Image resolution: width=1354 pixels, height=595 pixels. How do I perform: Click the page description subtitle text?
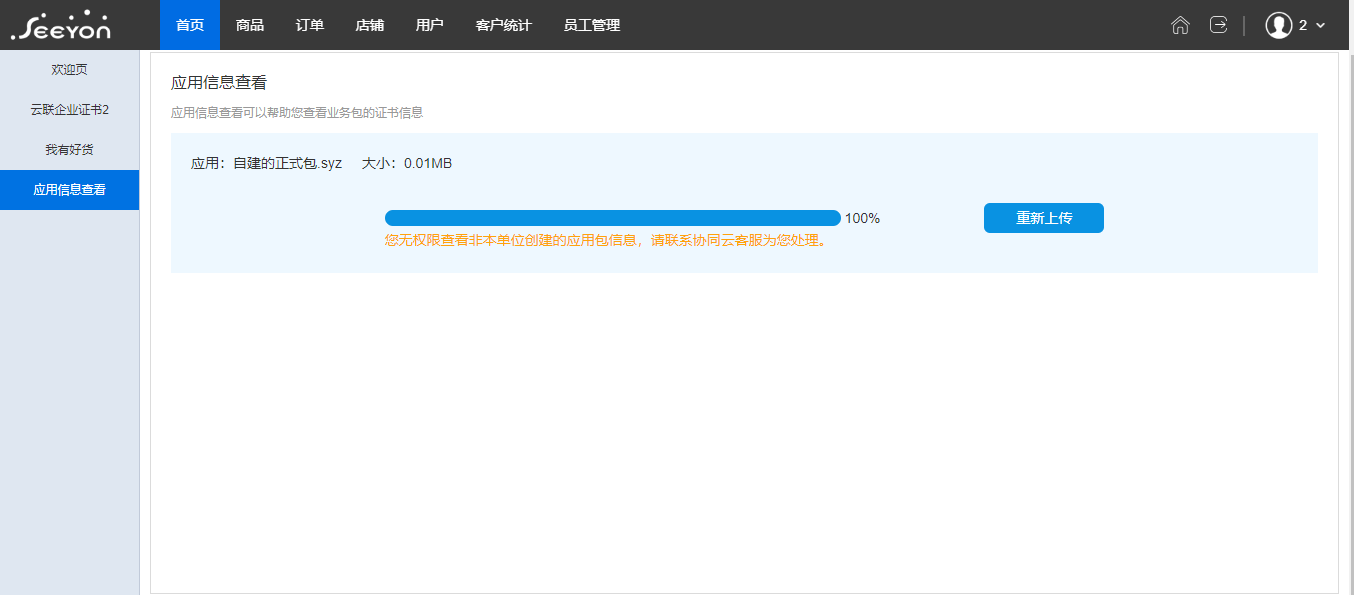(297, 113)
